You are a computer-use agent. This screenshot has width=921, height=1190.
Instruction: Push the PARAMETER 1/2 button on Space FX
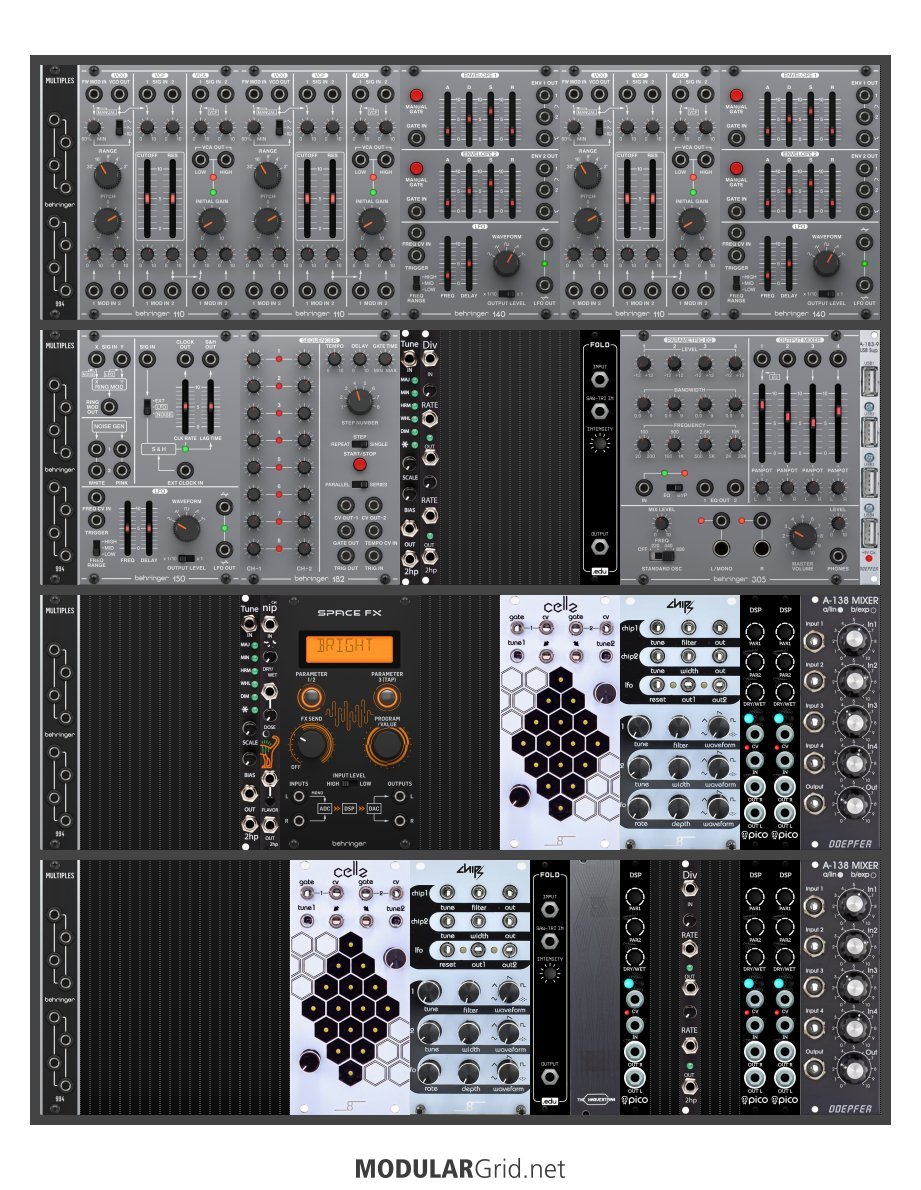310,695
